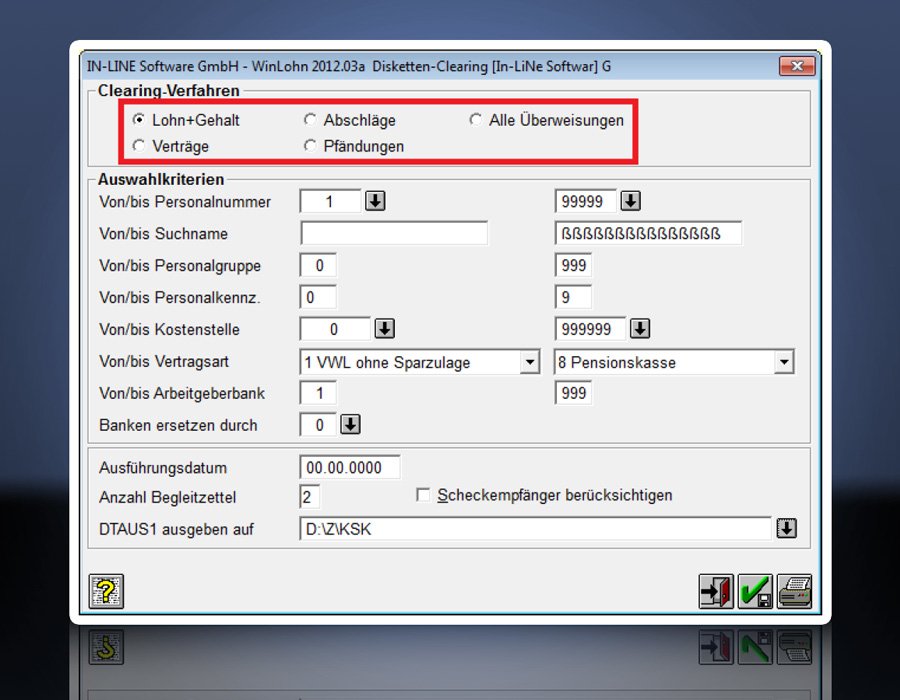
Task: Click the 'Auswahlkriterien' group heading
Action: tap(161, 179)
